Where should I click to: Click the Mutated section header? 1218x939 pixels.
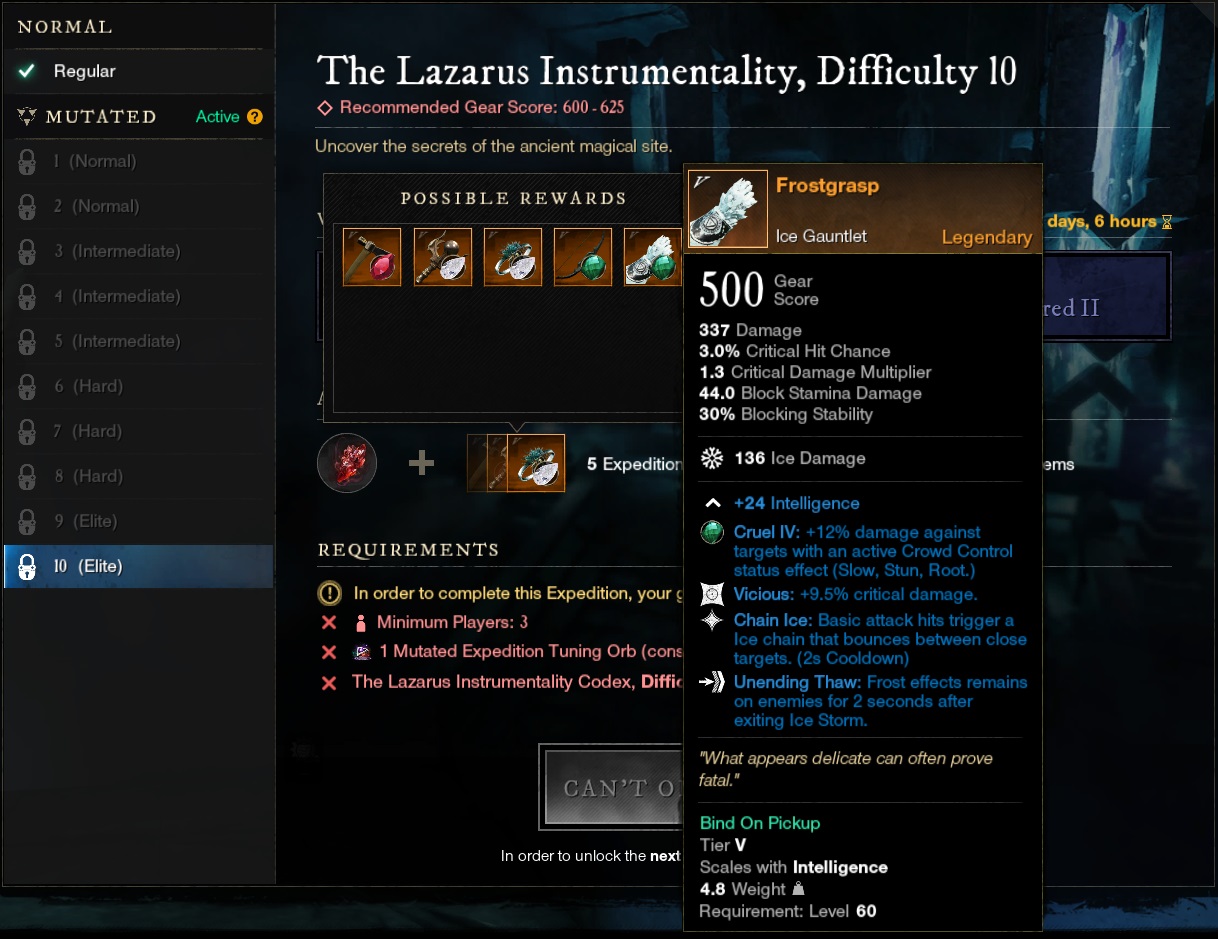[101, 117]
